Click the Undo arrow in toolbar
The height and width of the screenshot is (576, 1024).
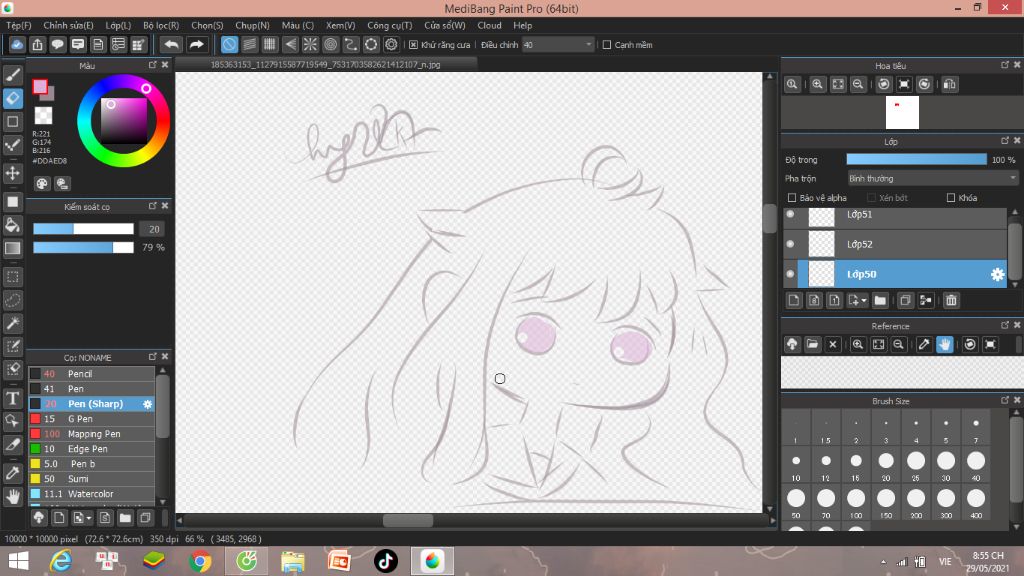pos(171,44)
